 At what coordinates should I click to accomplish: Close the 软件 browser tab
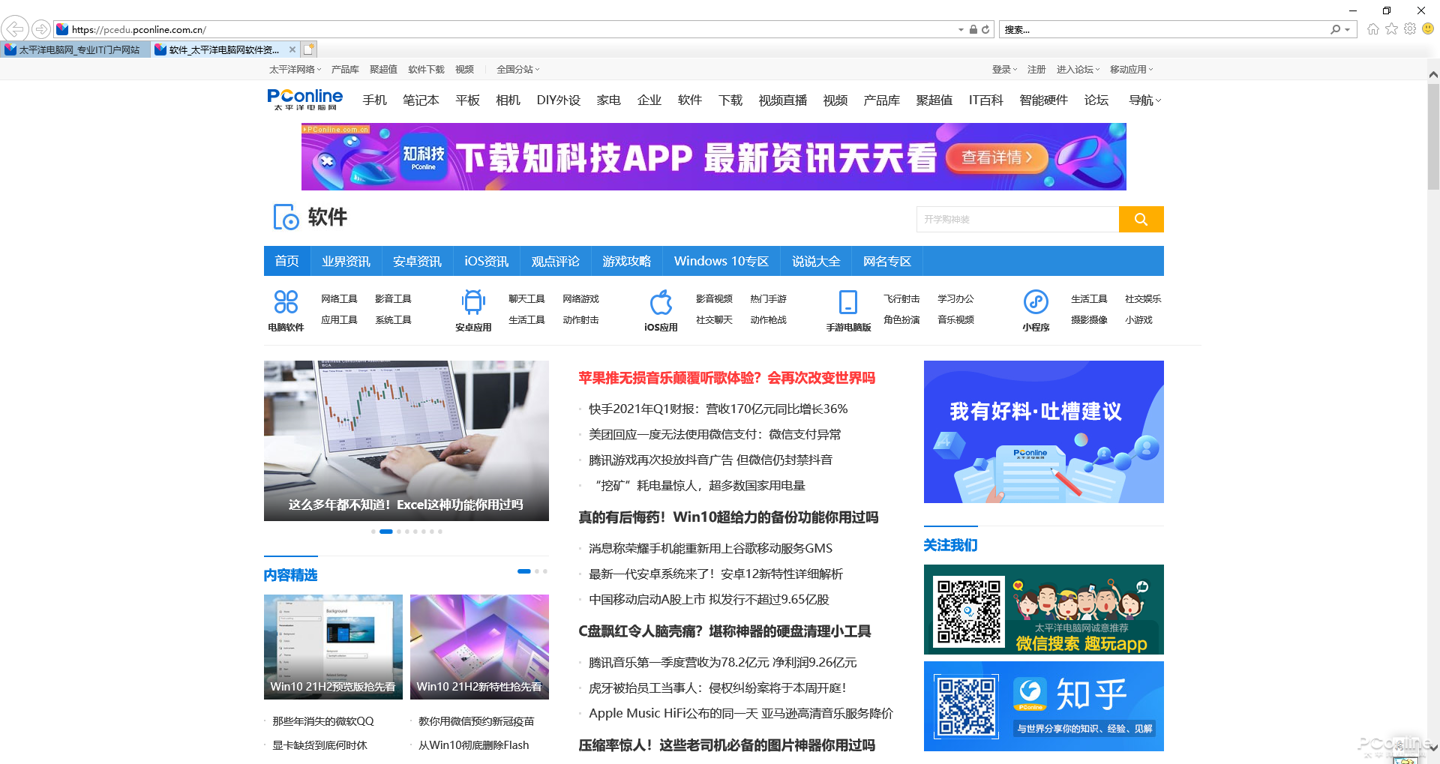coord(292,49)
